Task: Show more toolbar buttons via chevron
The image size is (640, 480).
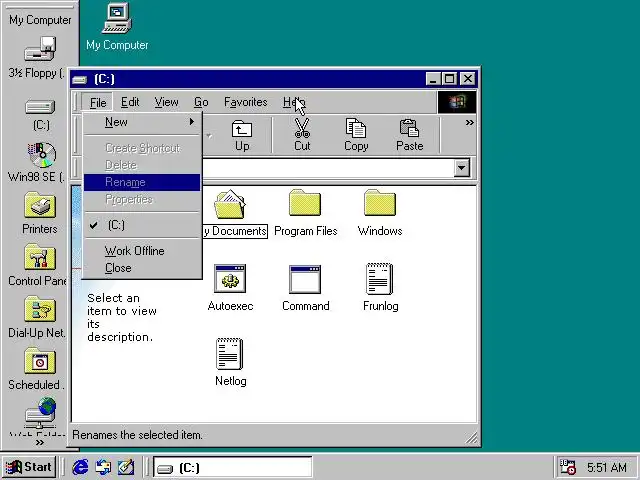Action: pos(469,122)
